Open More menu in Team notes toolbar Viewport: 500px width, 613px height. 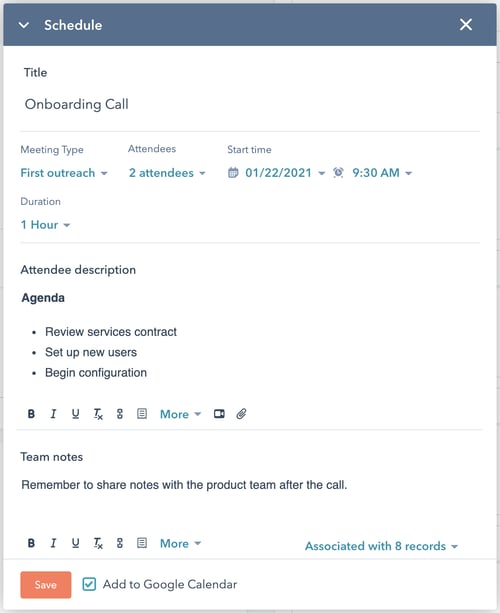(x=180, y=543)
